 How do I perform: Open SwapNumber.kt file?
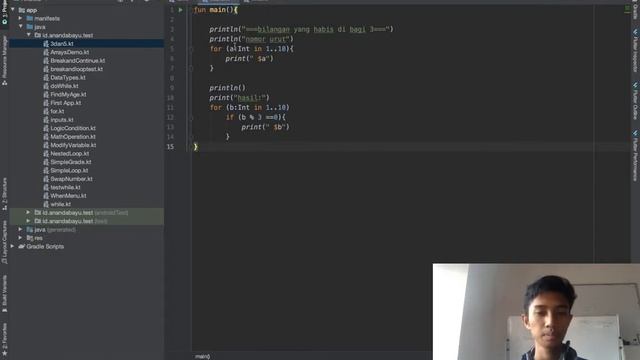click(x=71, y=179)
